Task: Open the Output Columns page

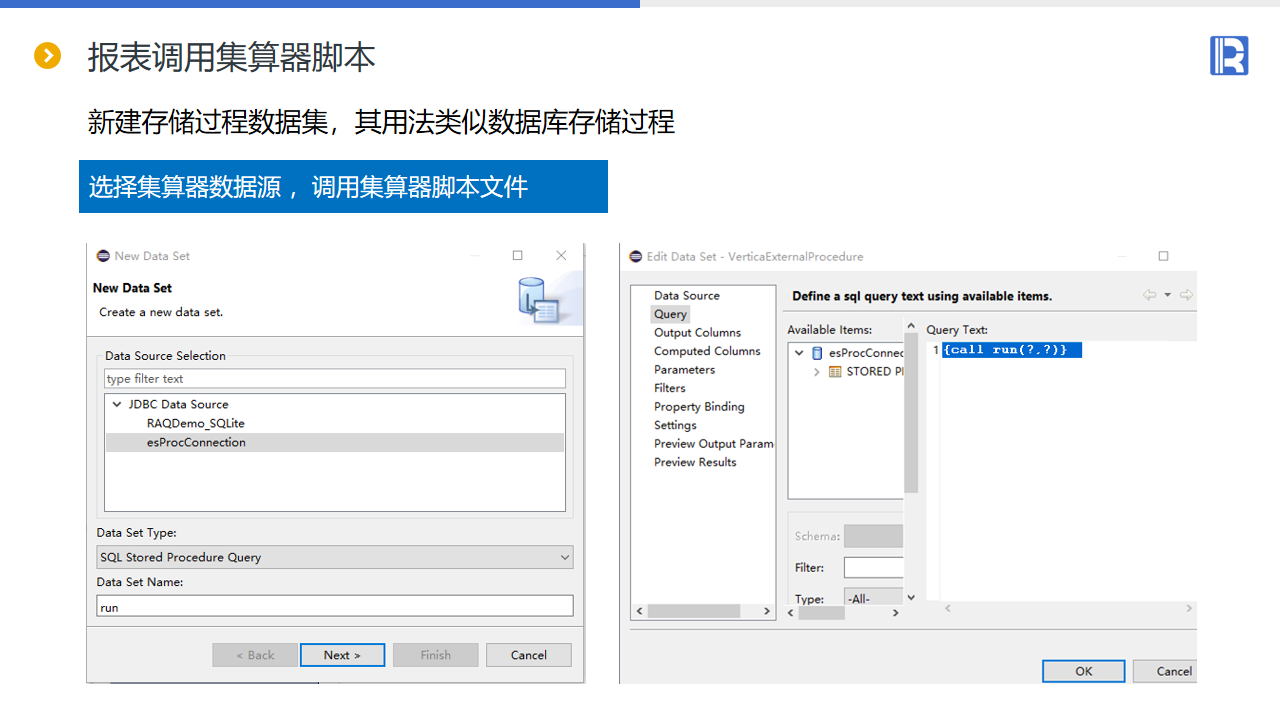Action: pyautogui.click(x=698, y=333)
